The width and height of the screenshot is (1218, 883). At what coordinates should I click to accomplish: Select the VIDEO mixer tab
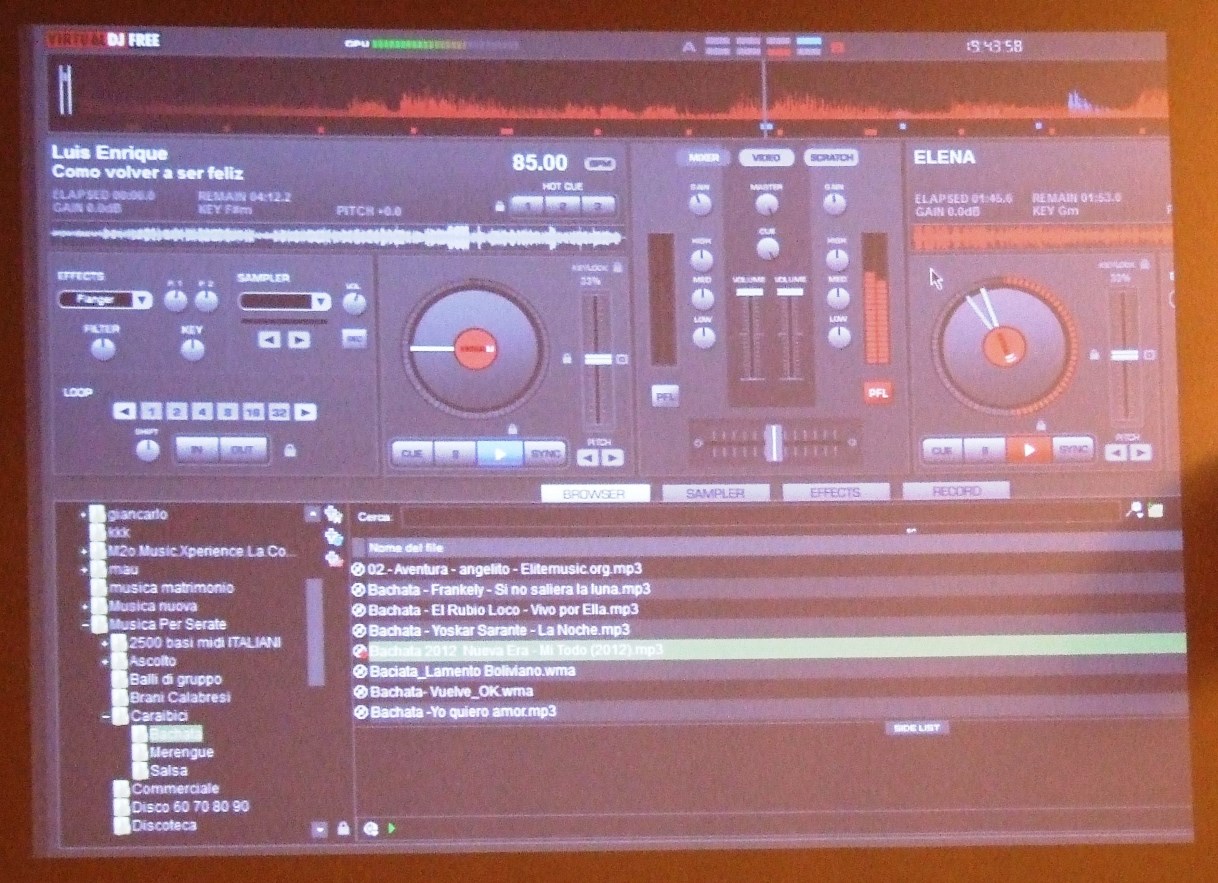pyautogui.click(x=767, y=158)
